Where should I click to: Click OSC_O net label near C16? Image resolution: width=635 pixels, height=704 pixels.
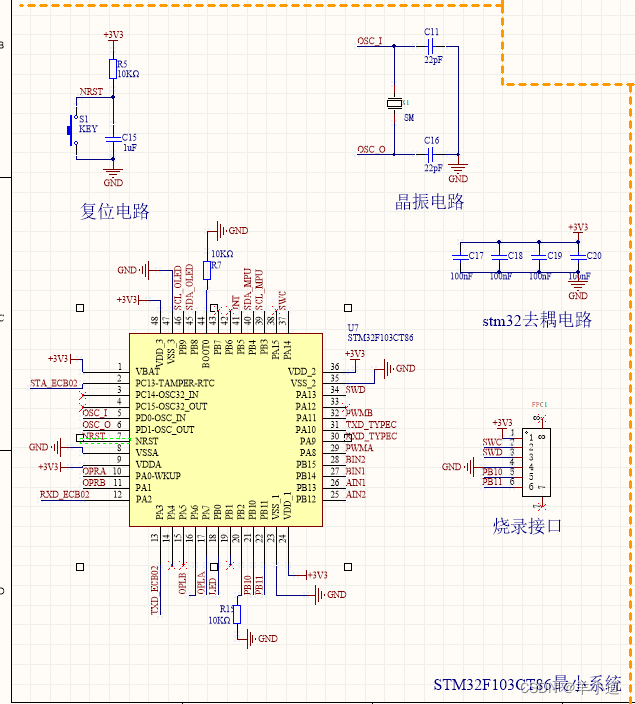pyautogui.click(x=371, y=150)
